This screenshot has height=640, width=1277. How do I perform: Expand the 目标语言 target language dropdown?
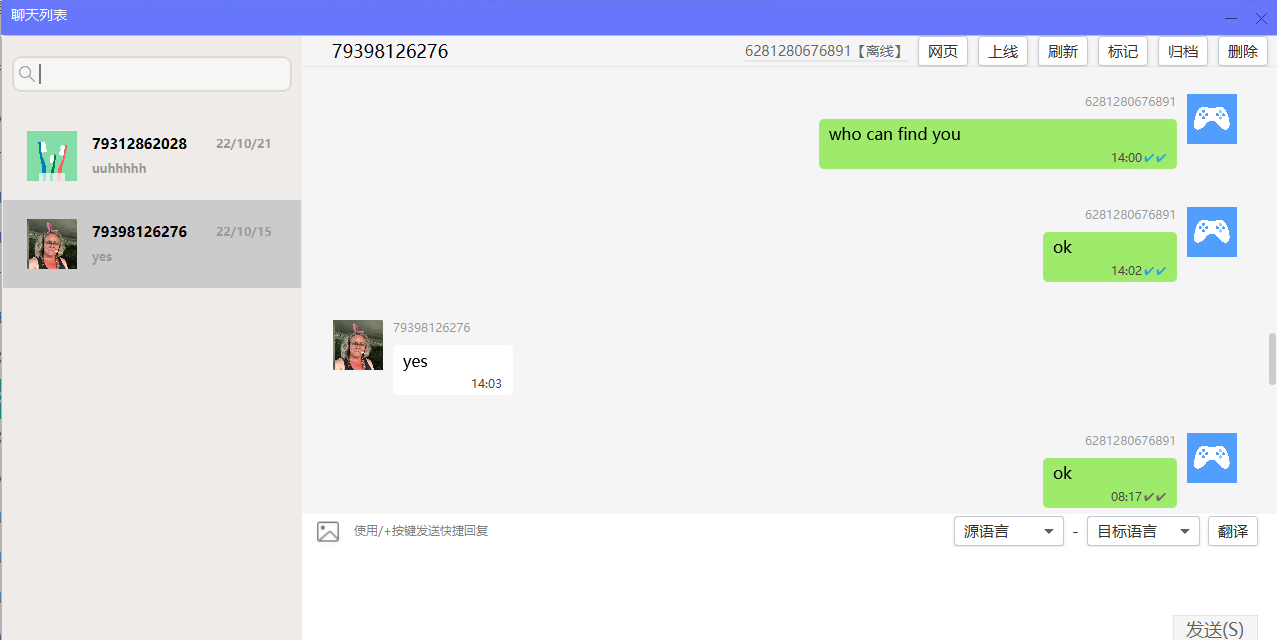click(x=1145, y=532)
